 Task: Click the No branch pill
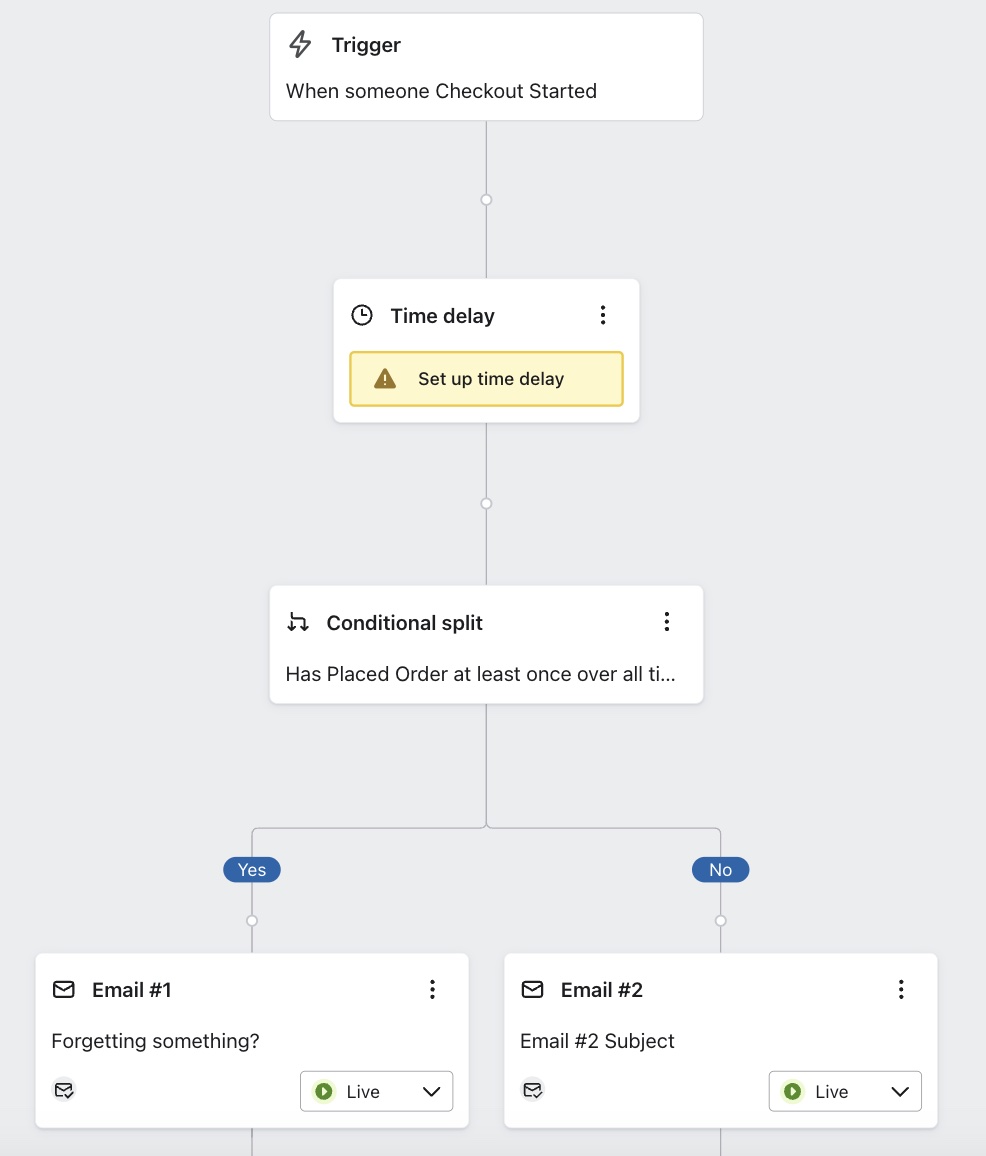coord(720,869)
